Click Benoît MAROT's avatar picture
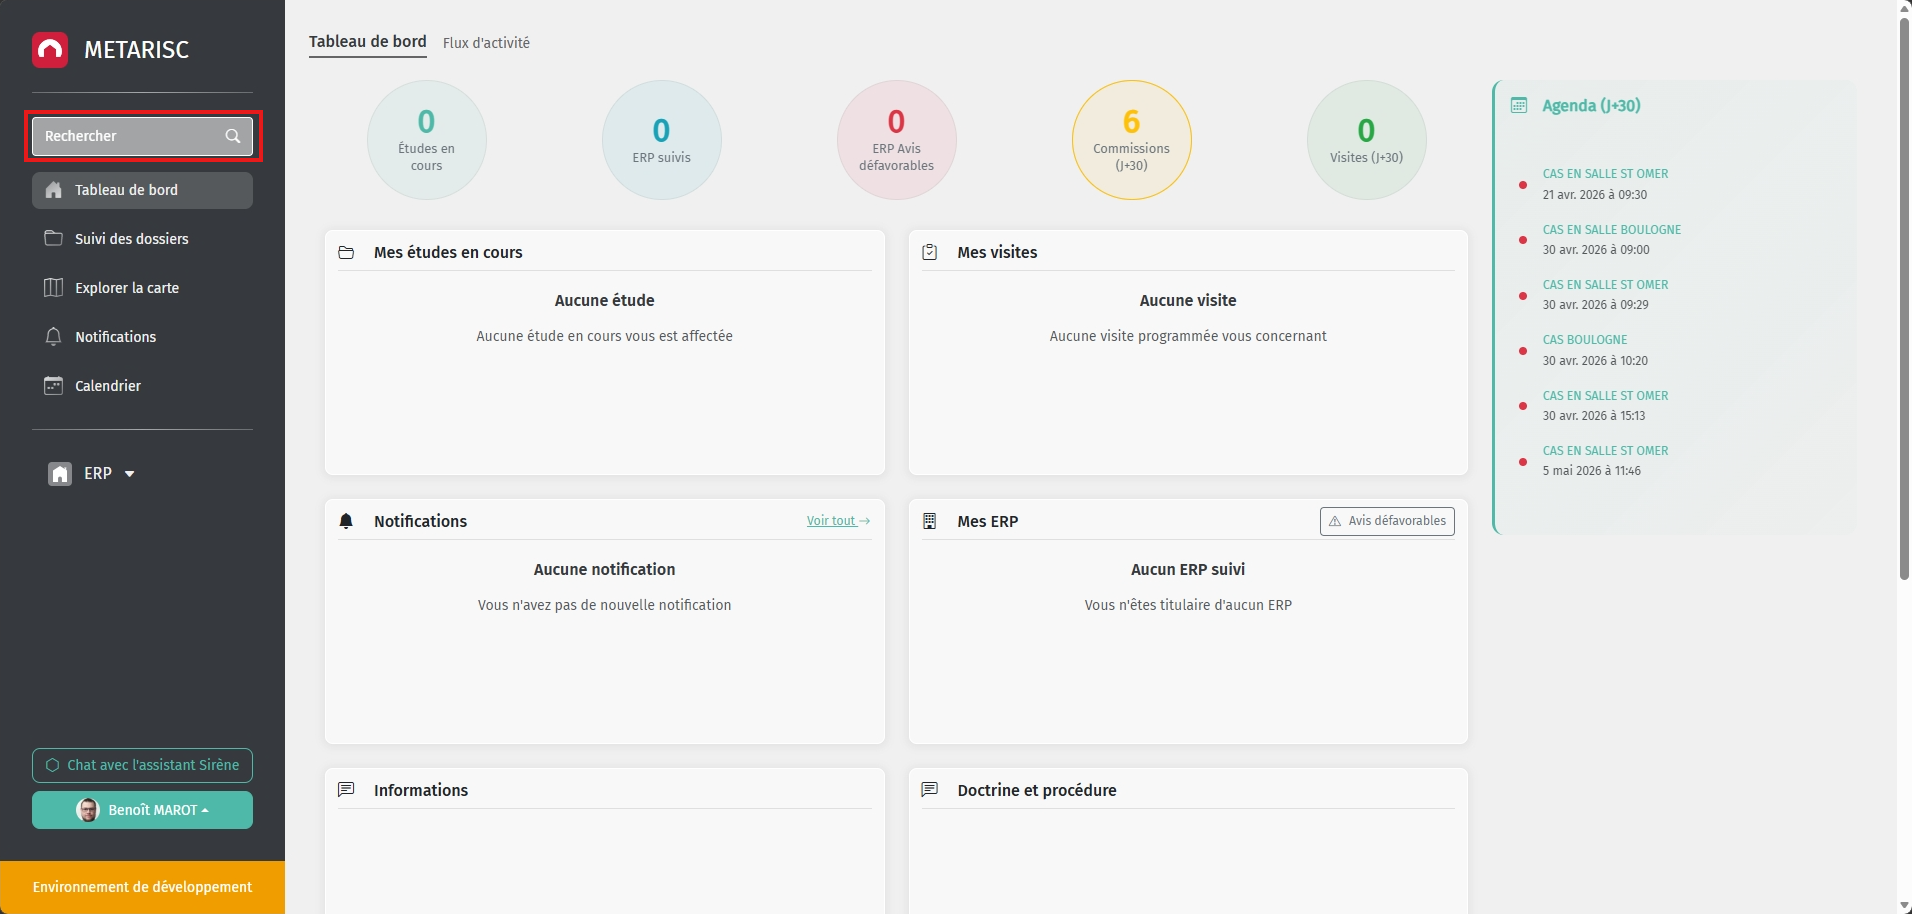This screenshot has width=1912, height=914. click(x=88, y=810)
